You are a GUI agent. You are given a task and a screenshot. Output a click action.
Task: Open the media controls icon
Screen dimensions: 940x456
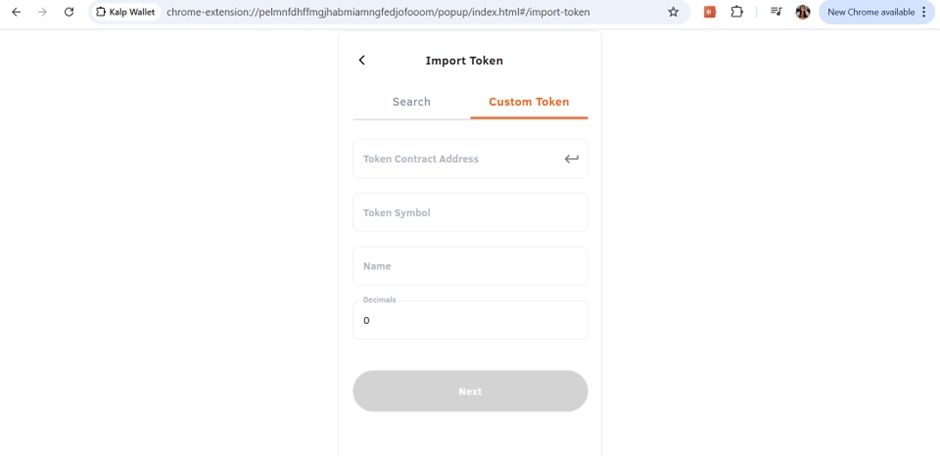pos(776,12)
